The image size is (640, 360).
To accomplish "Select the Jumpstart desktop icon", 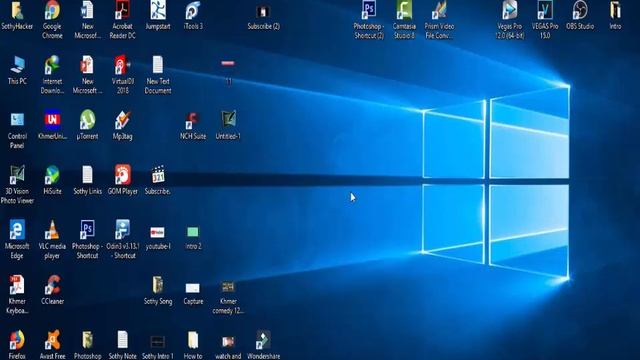I will (x=158, y=11).
